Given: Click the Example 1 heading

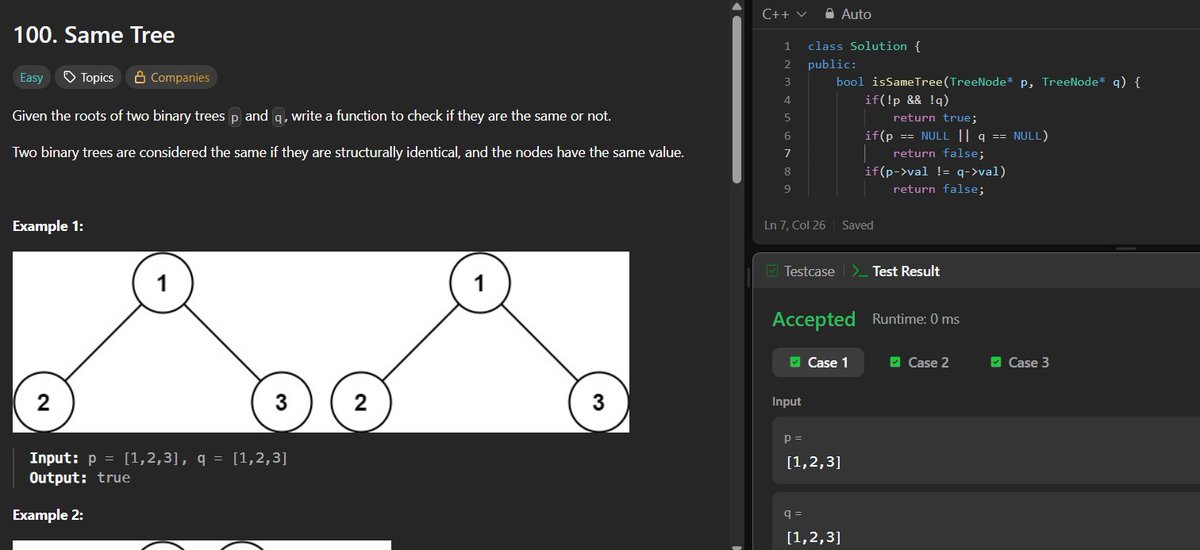Looking at the screenshot, I should click(x=48, y=227).
